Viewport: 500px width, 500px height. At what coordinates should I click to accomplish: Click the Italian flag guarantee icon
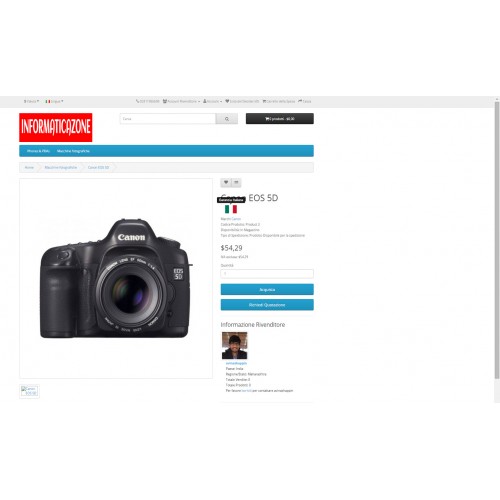click(231, 209)
